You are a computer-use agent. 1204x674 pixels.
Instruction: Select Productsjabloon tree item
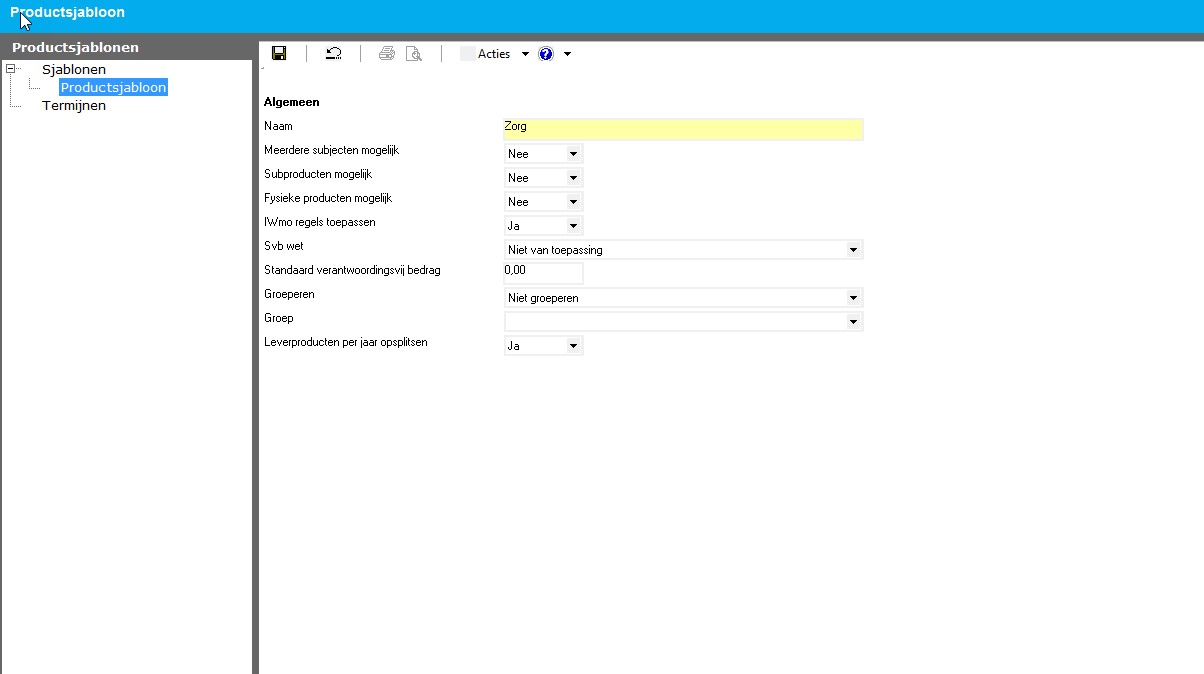coord(113,88)
